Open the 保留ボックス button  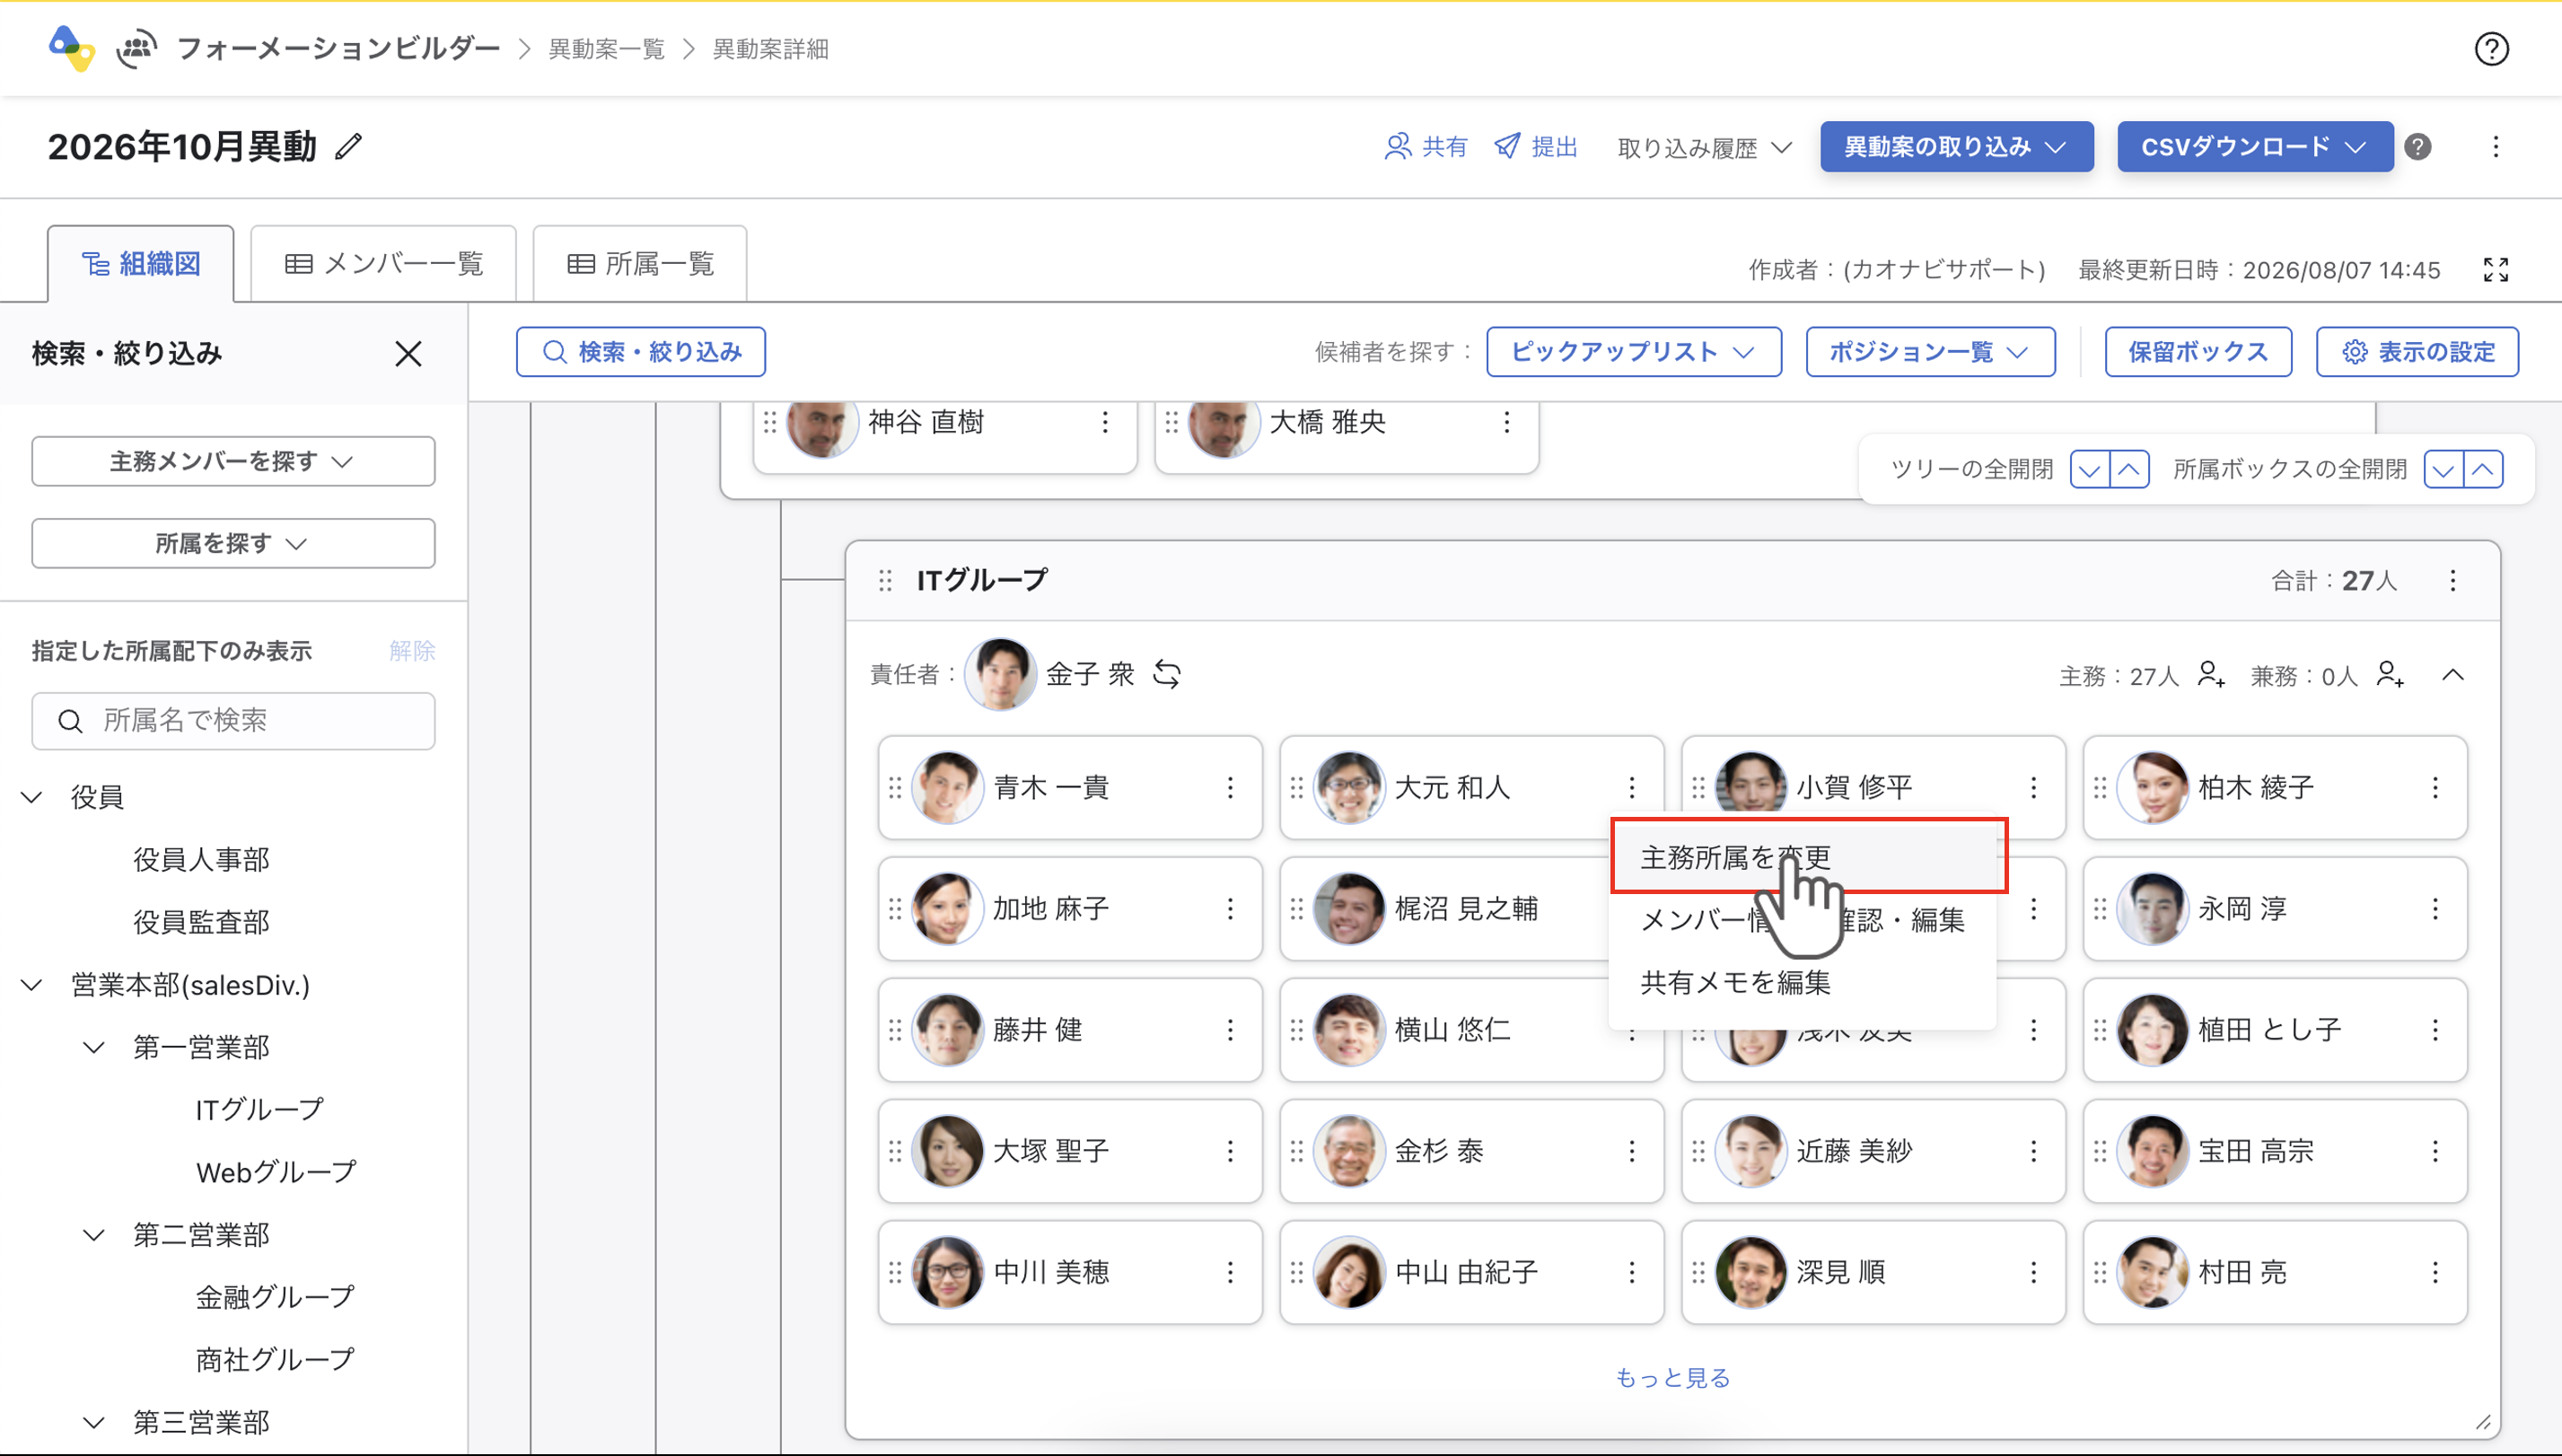(x=2198, y=352)
